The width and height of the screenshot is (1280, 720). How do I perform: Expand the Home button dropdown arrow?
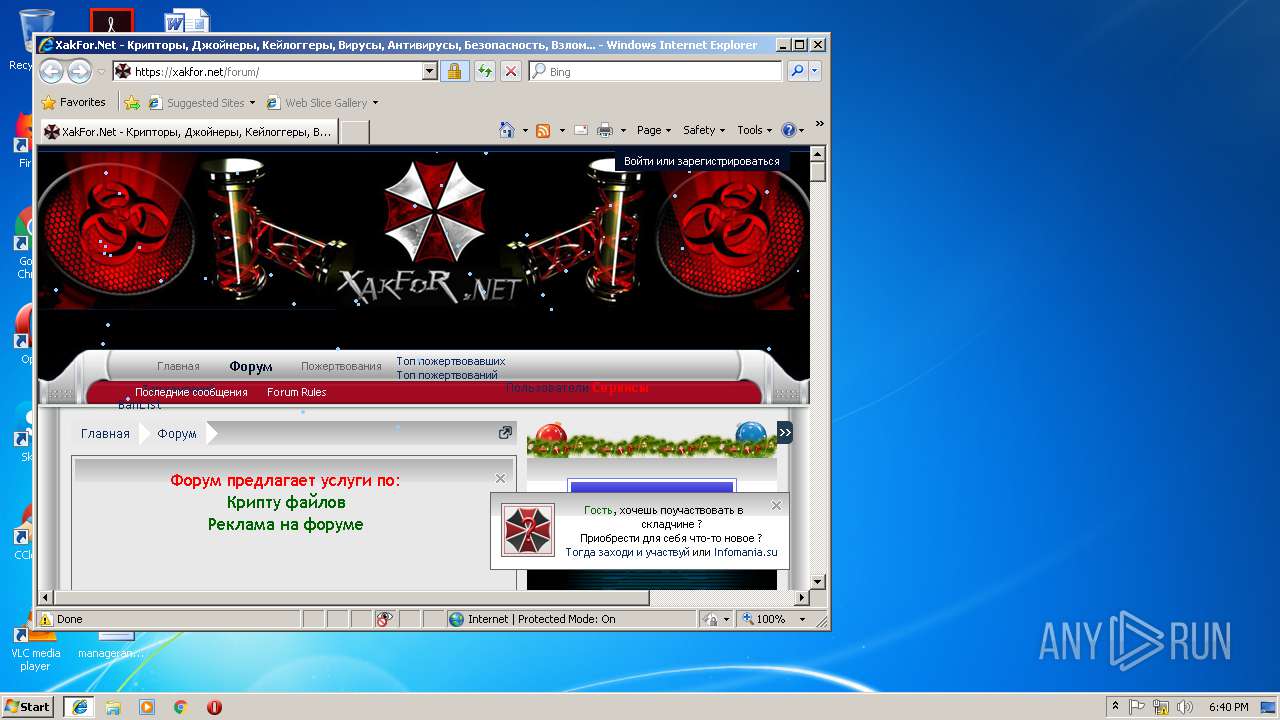click(525, 130)
